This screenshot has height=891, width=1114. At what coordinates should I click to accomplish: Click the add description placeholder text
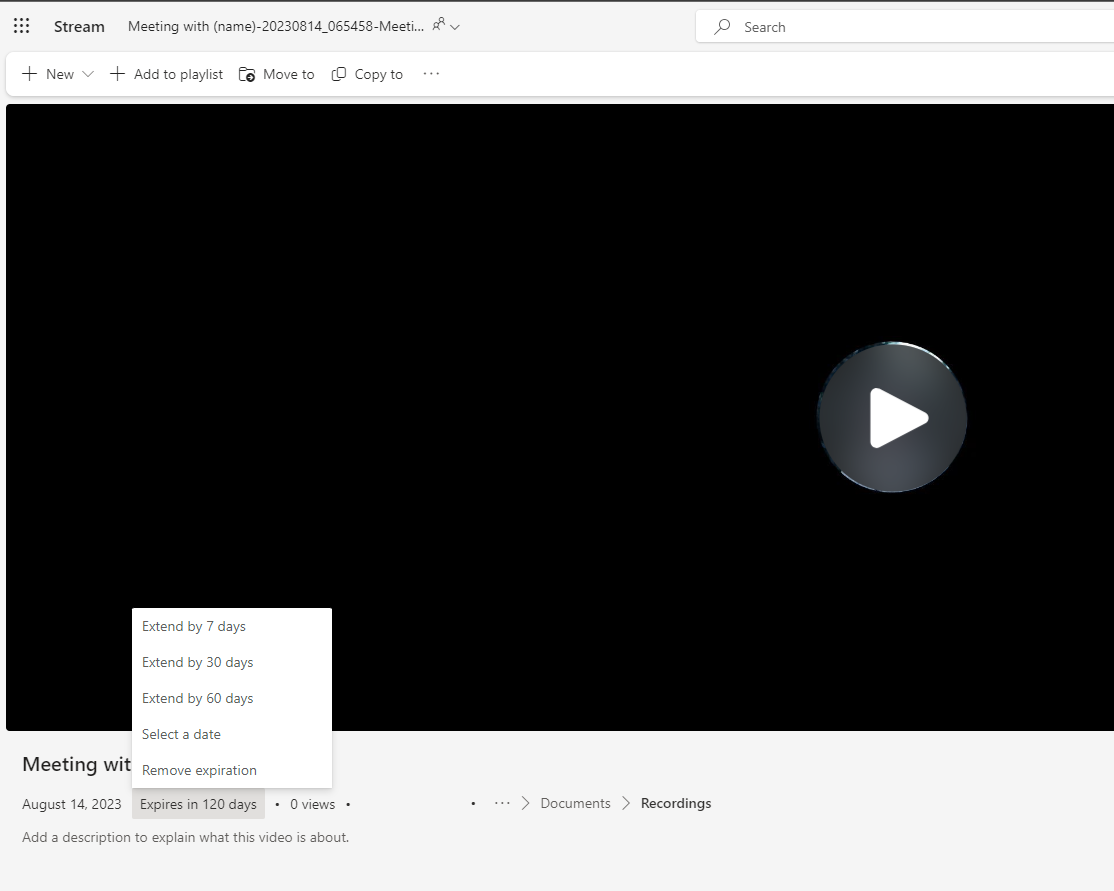tap(185, 837)
